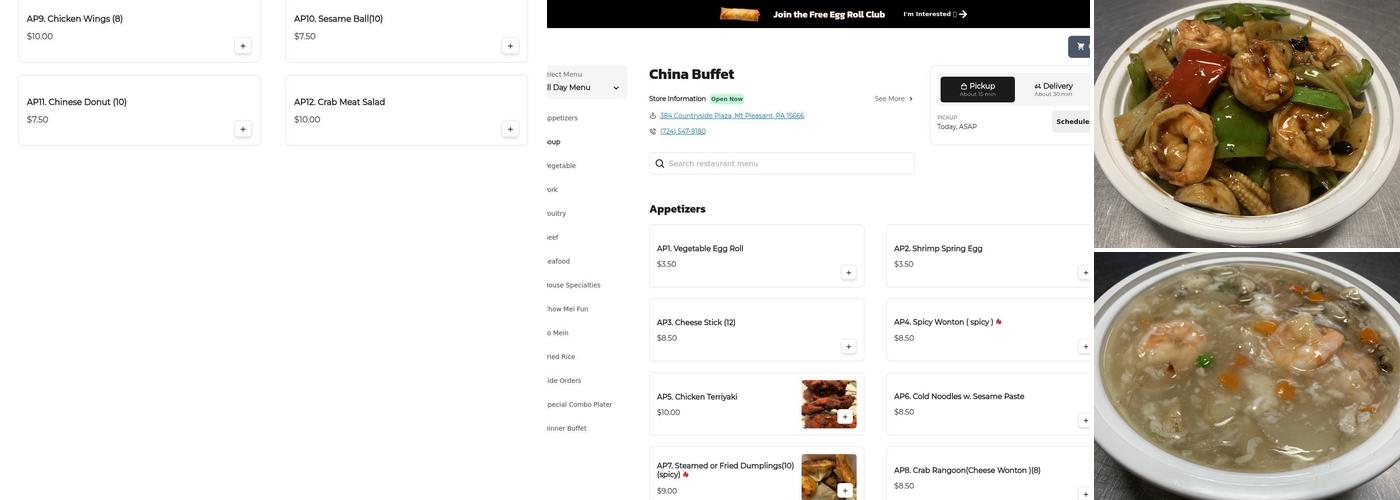Go to Fried Rice category
This screenshot has width=1400, height=500.
click(561, 357)
